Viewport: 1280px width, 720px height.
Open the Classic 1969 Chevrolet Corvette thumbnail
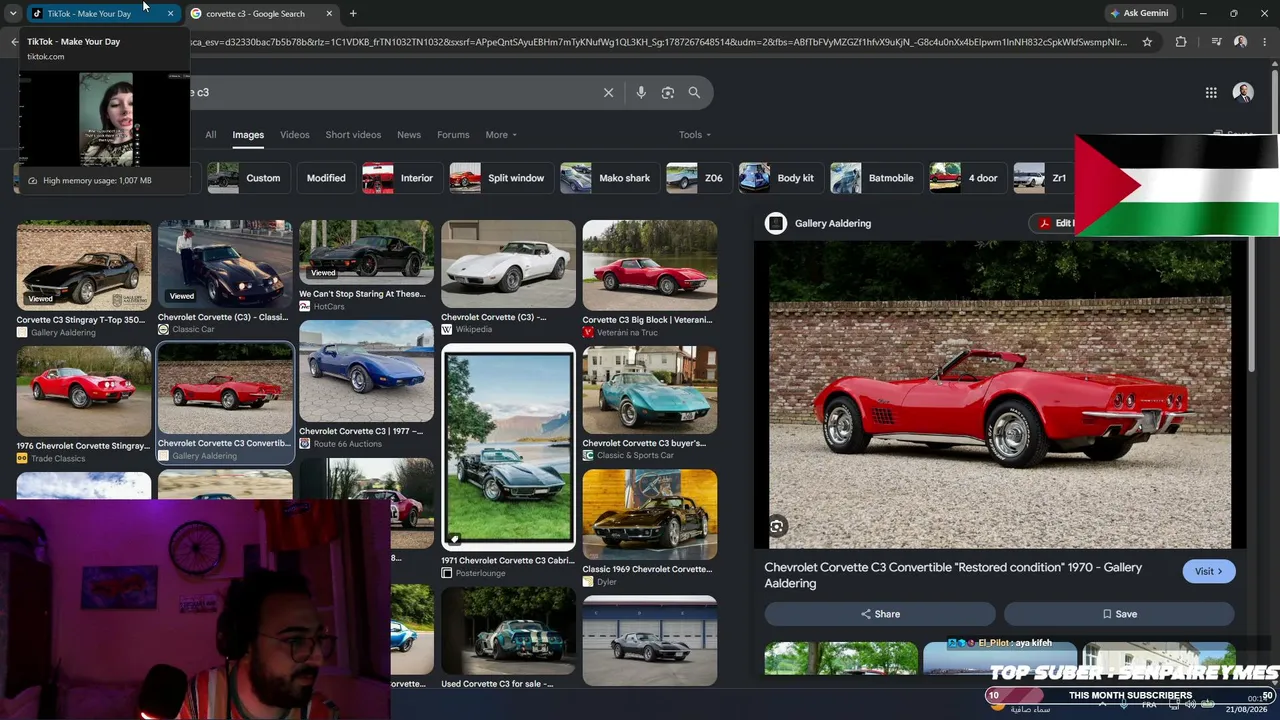tap(650, 515)
